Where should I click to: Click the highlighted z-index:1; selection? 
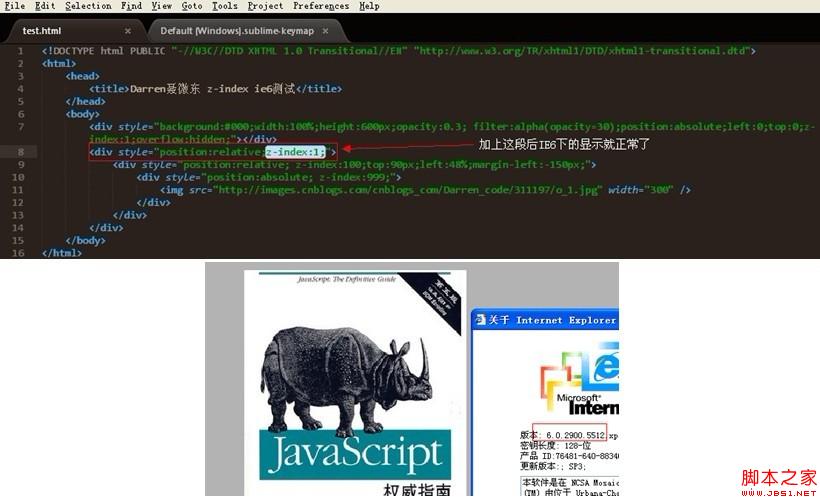coord(295,152)
